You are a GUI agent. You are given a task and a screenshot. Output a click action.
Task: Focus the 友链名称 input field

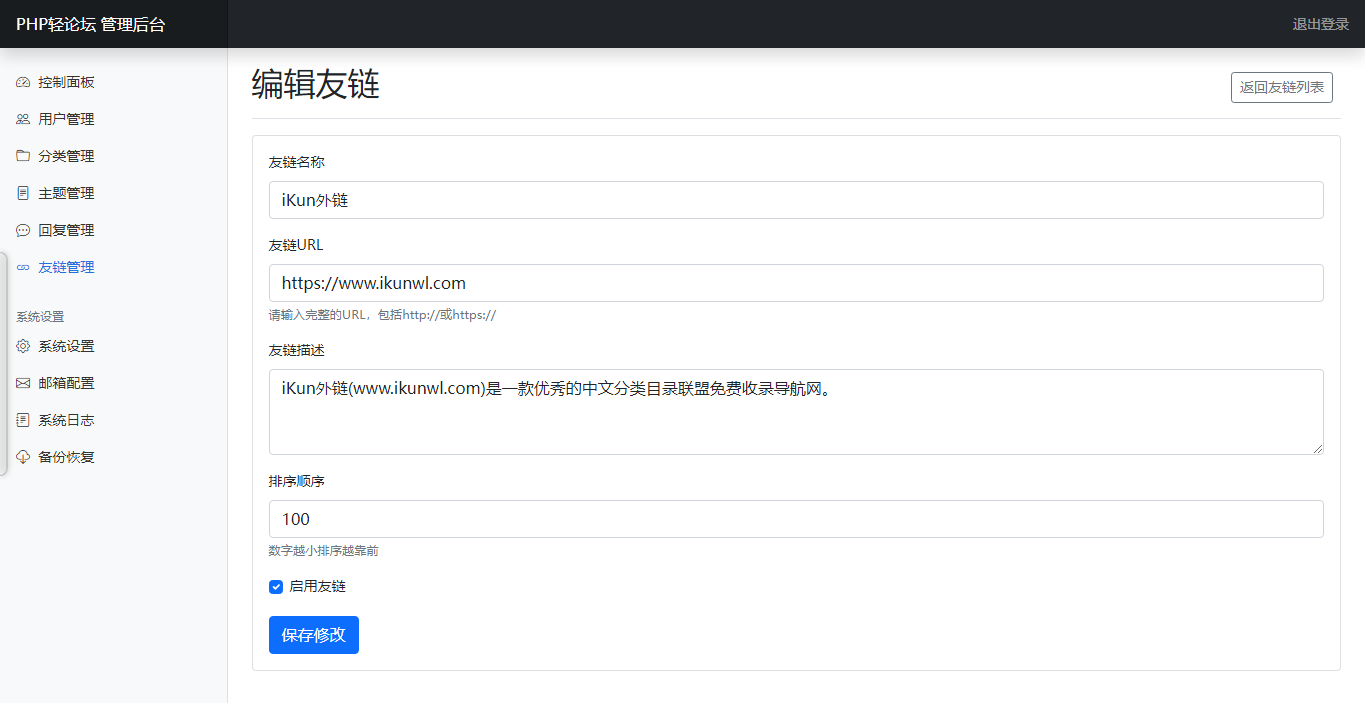coord(796,200)
